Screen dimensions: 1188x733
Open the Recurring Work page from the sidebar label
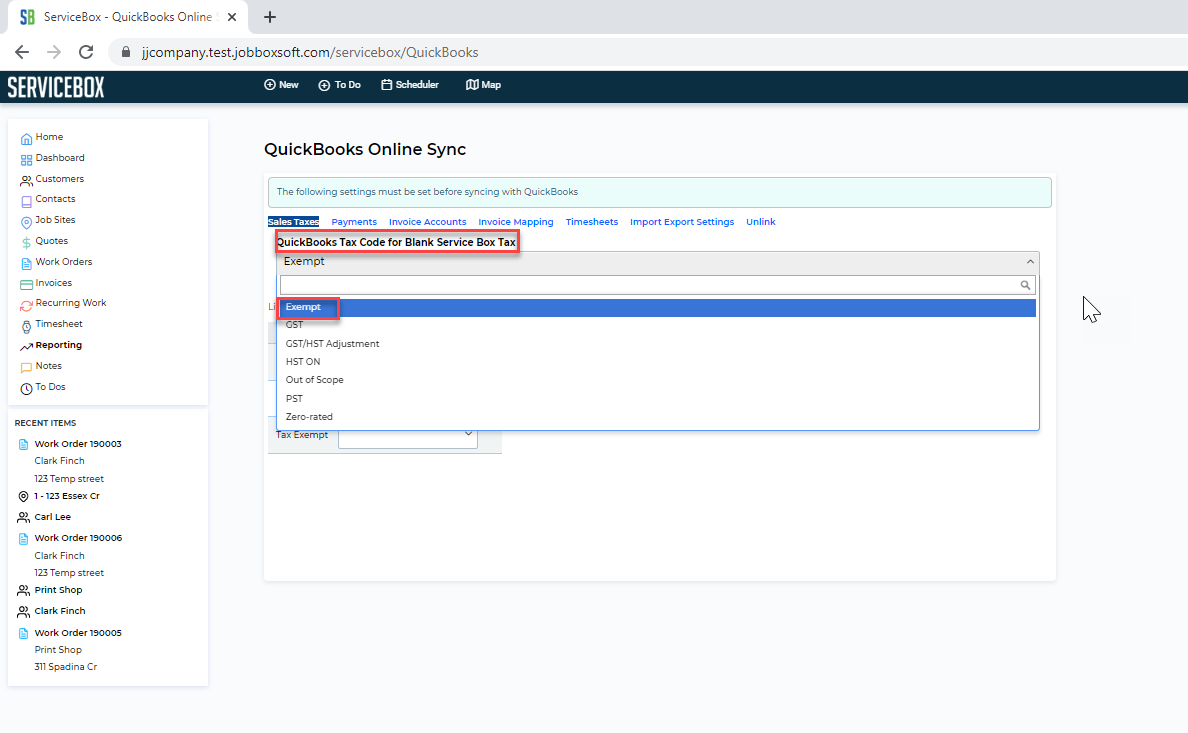[x=71, y=303]
